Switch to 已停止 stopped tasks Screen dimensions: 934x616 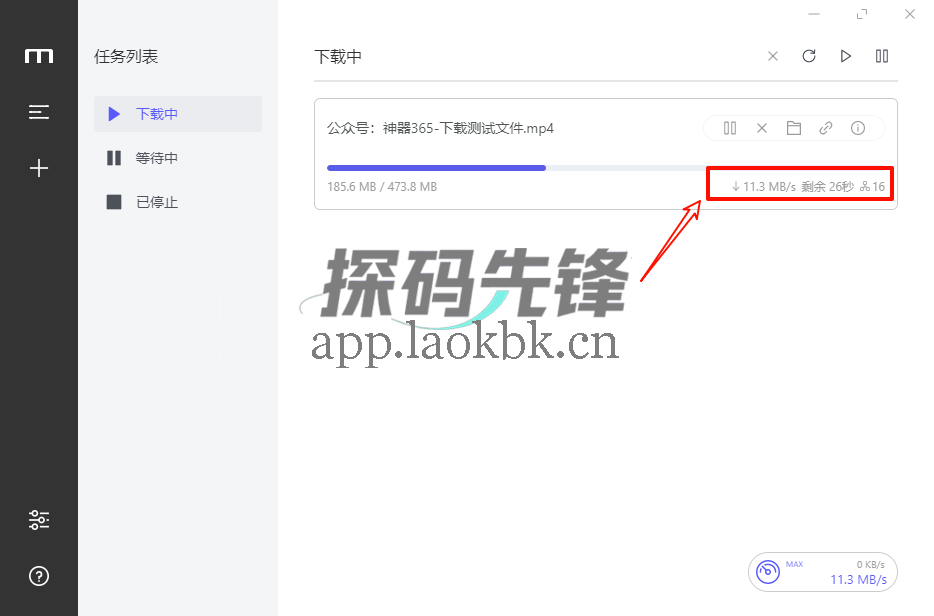[178, 202]
